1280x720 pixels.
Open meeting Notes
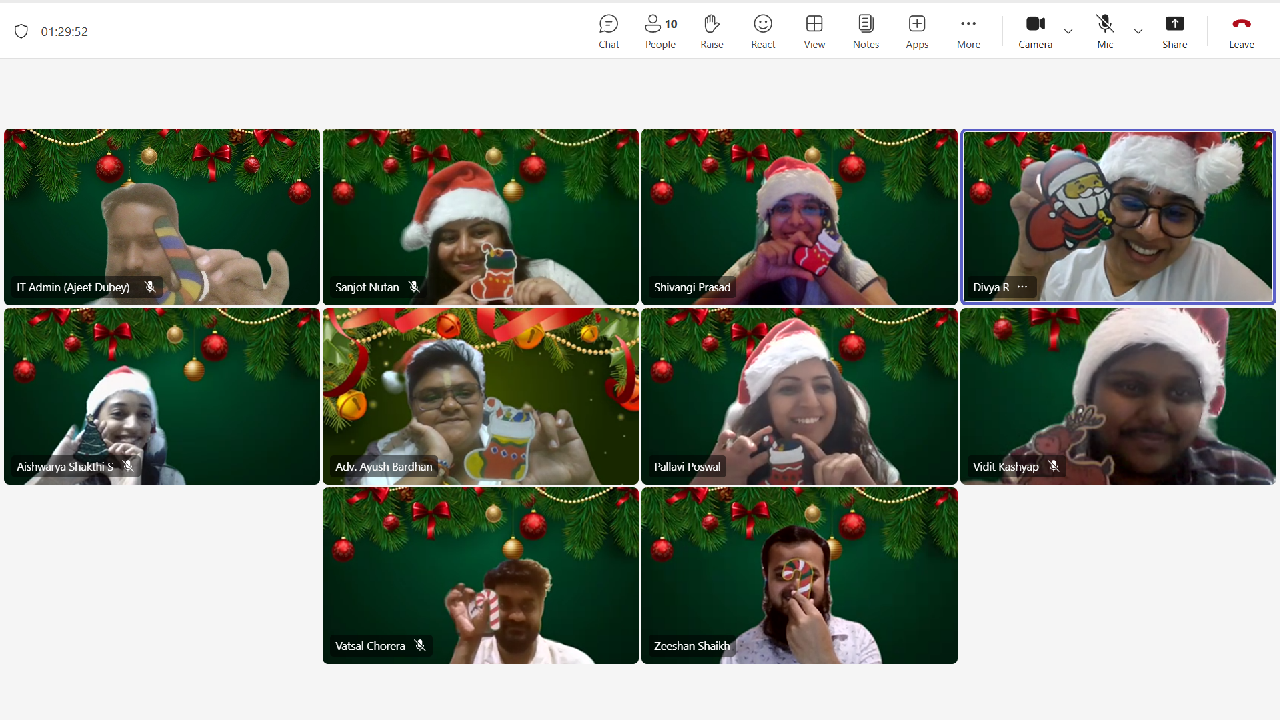866,31
